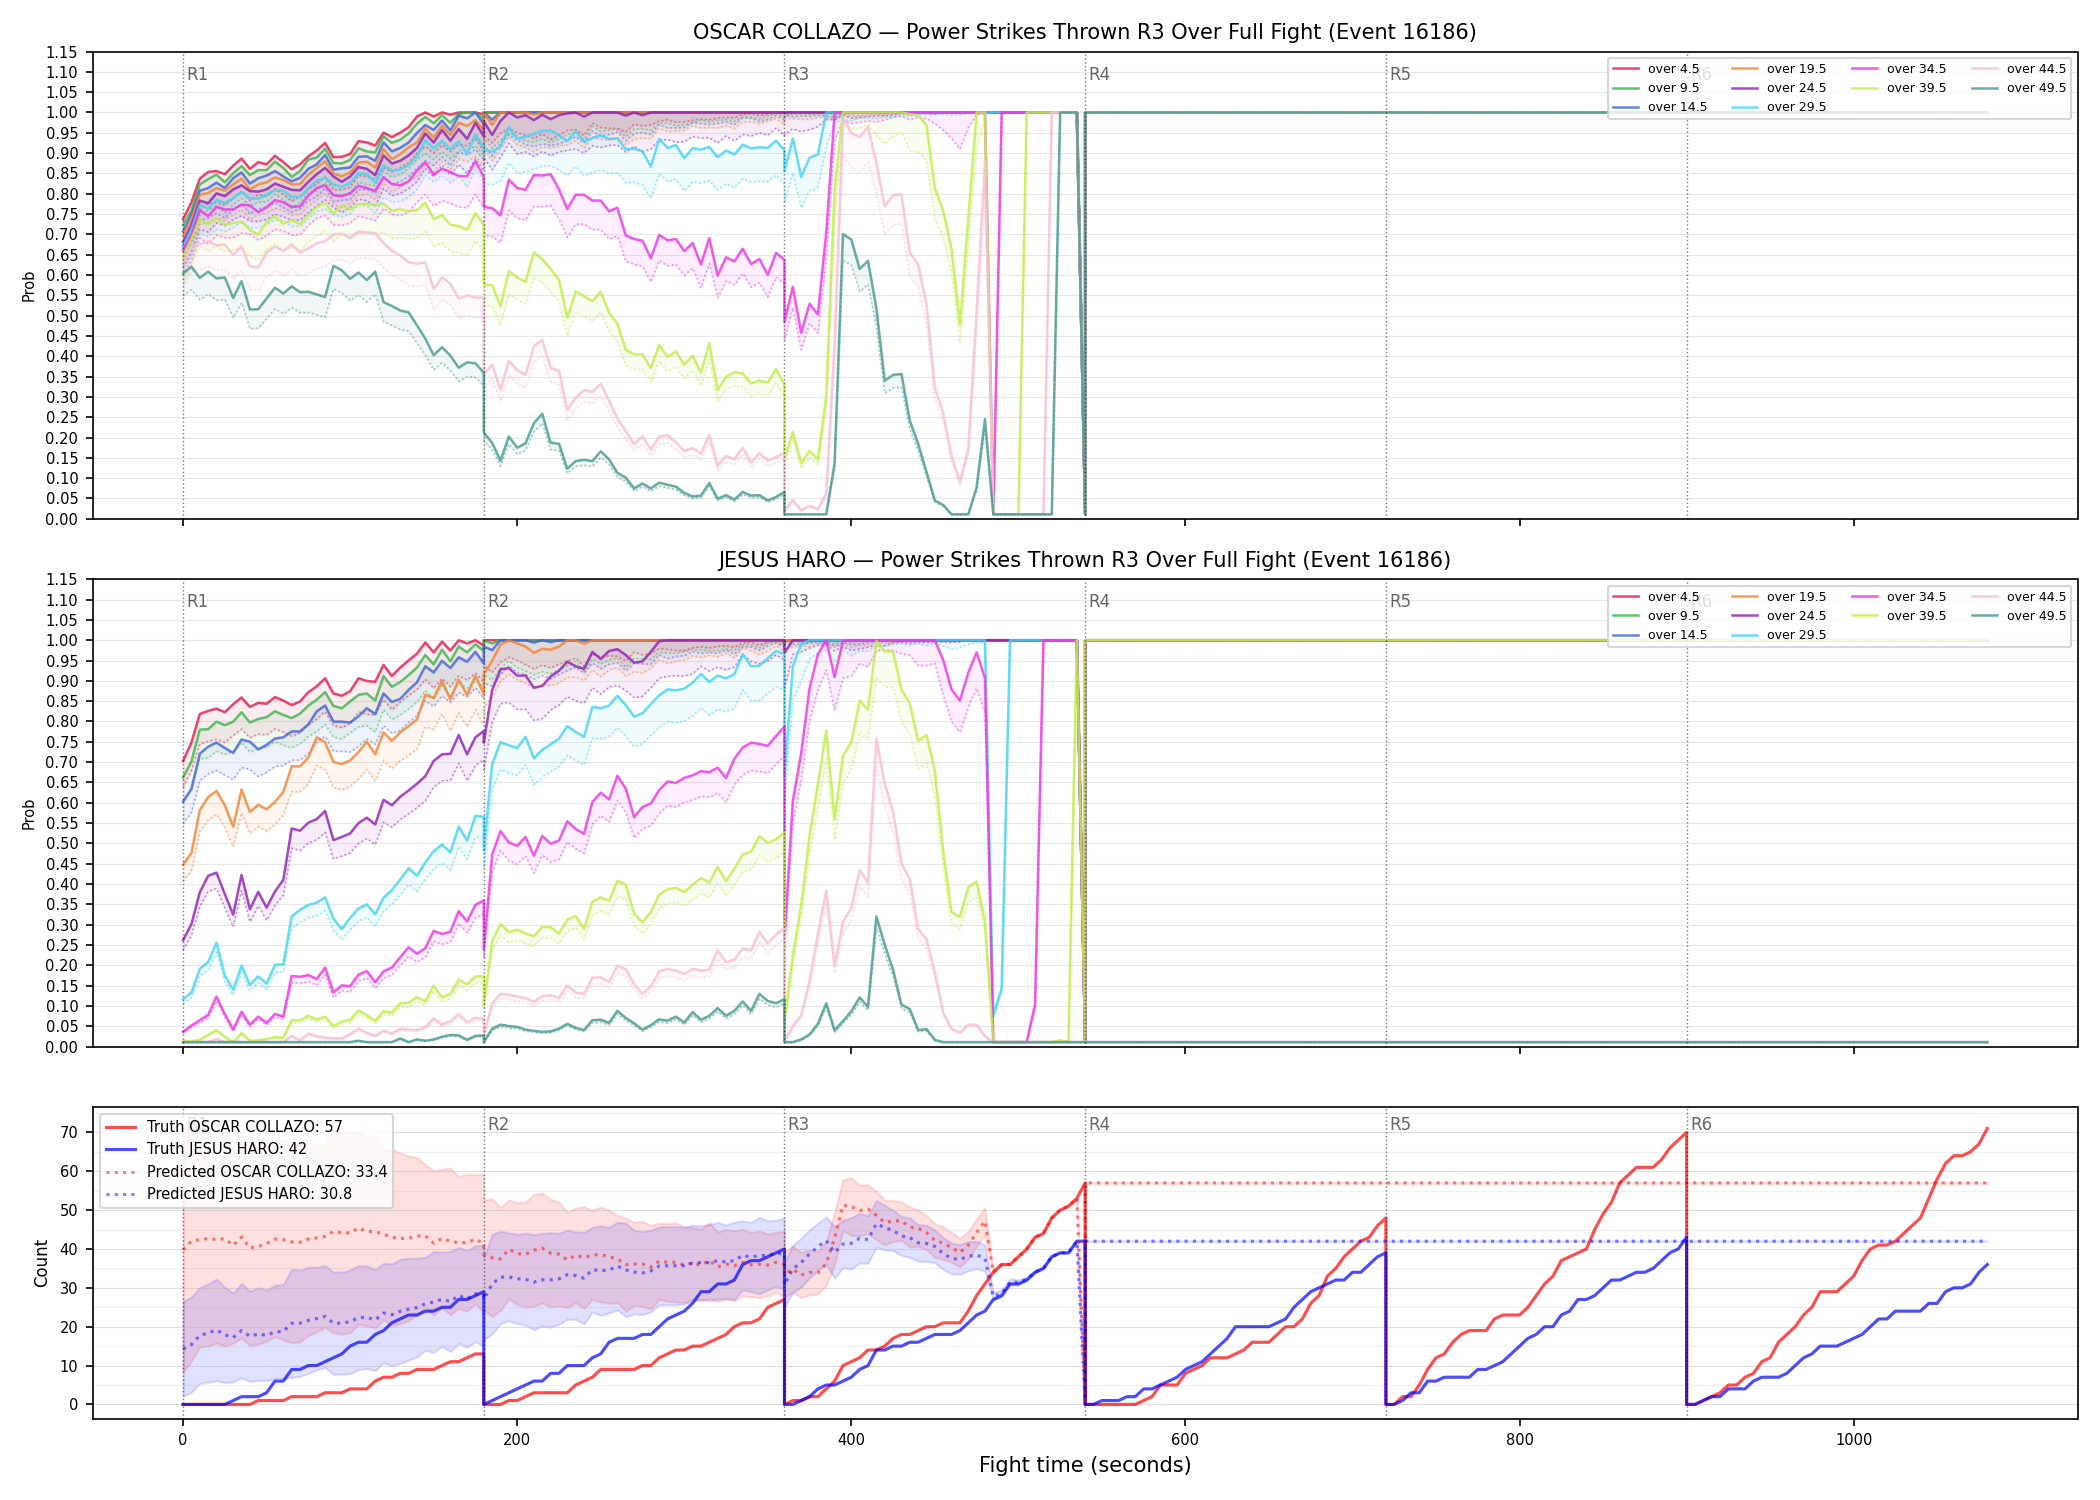Click the R3 round marker in Oscar Collazo chart
Image resolution: width=2100 pixels, height=1500 pixels.
click(798, 74)
